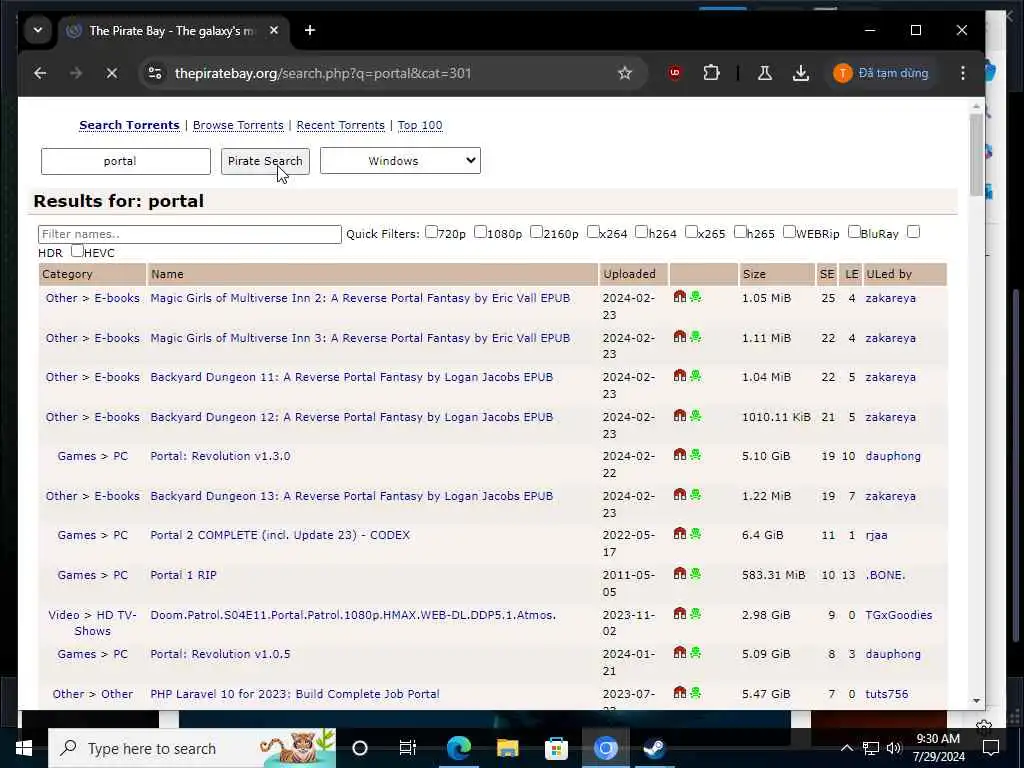Screen dimensions: 1024x768
Task: Click Windows taskbar search box
Action: point(192,748)
